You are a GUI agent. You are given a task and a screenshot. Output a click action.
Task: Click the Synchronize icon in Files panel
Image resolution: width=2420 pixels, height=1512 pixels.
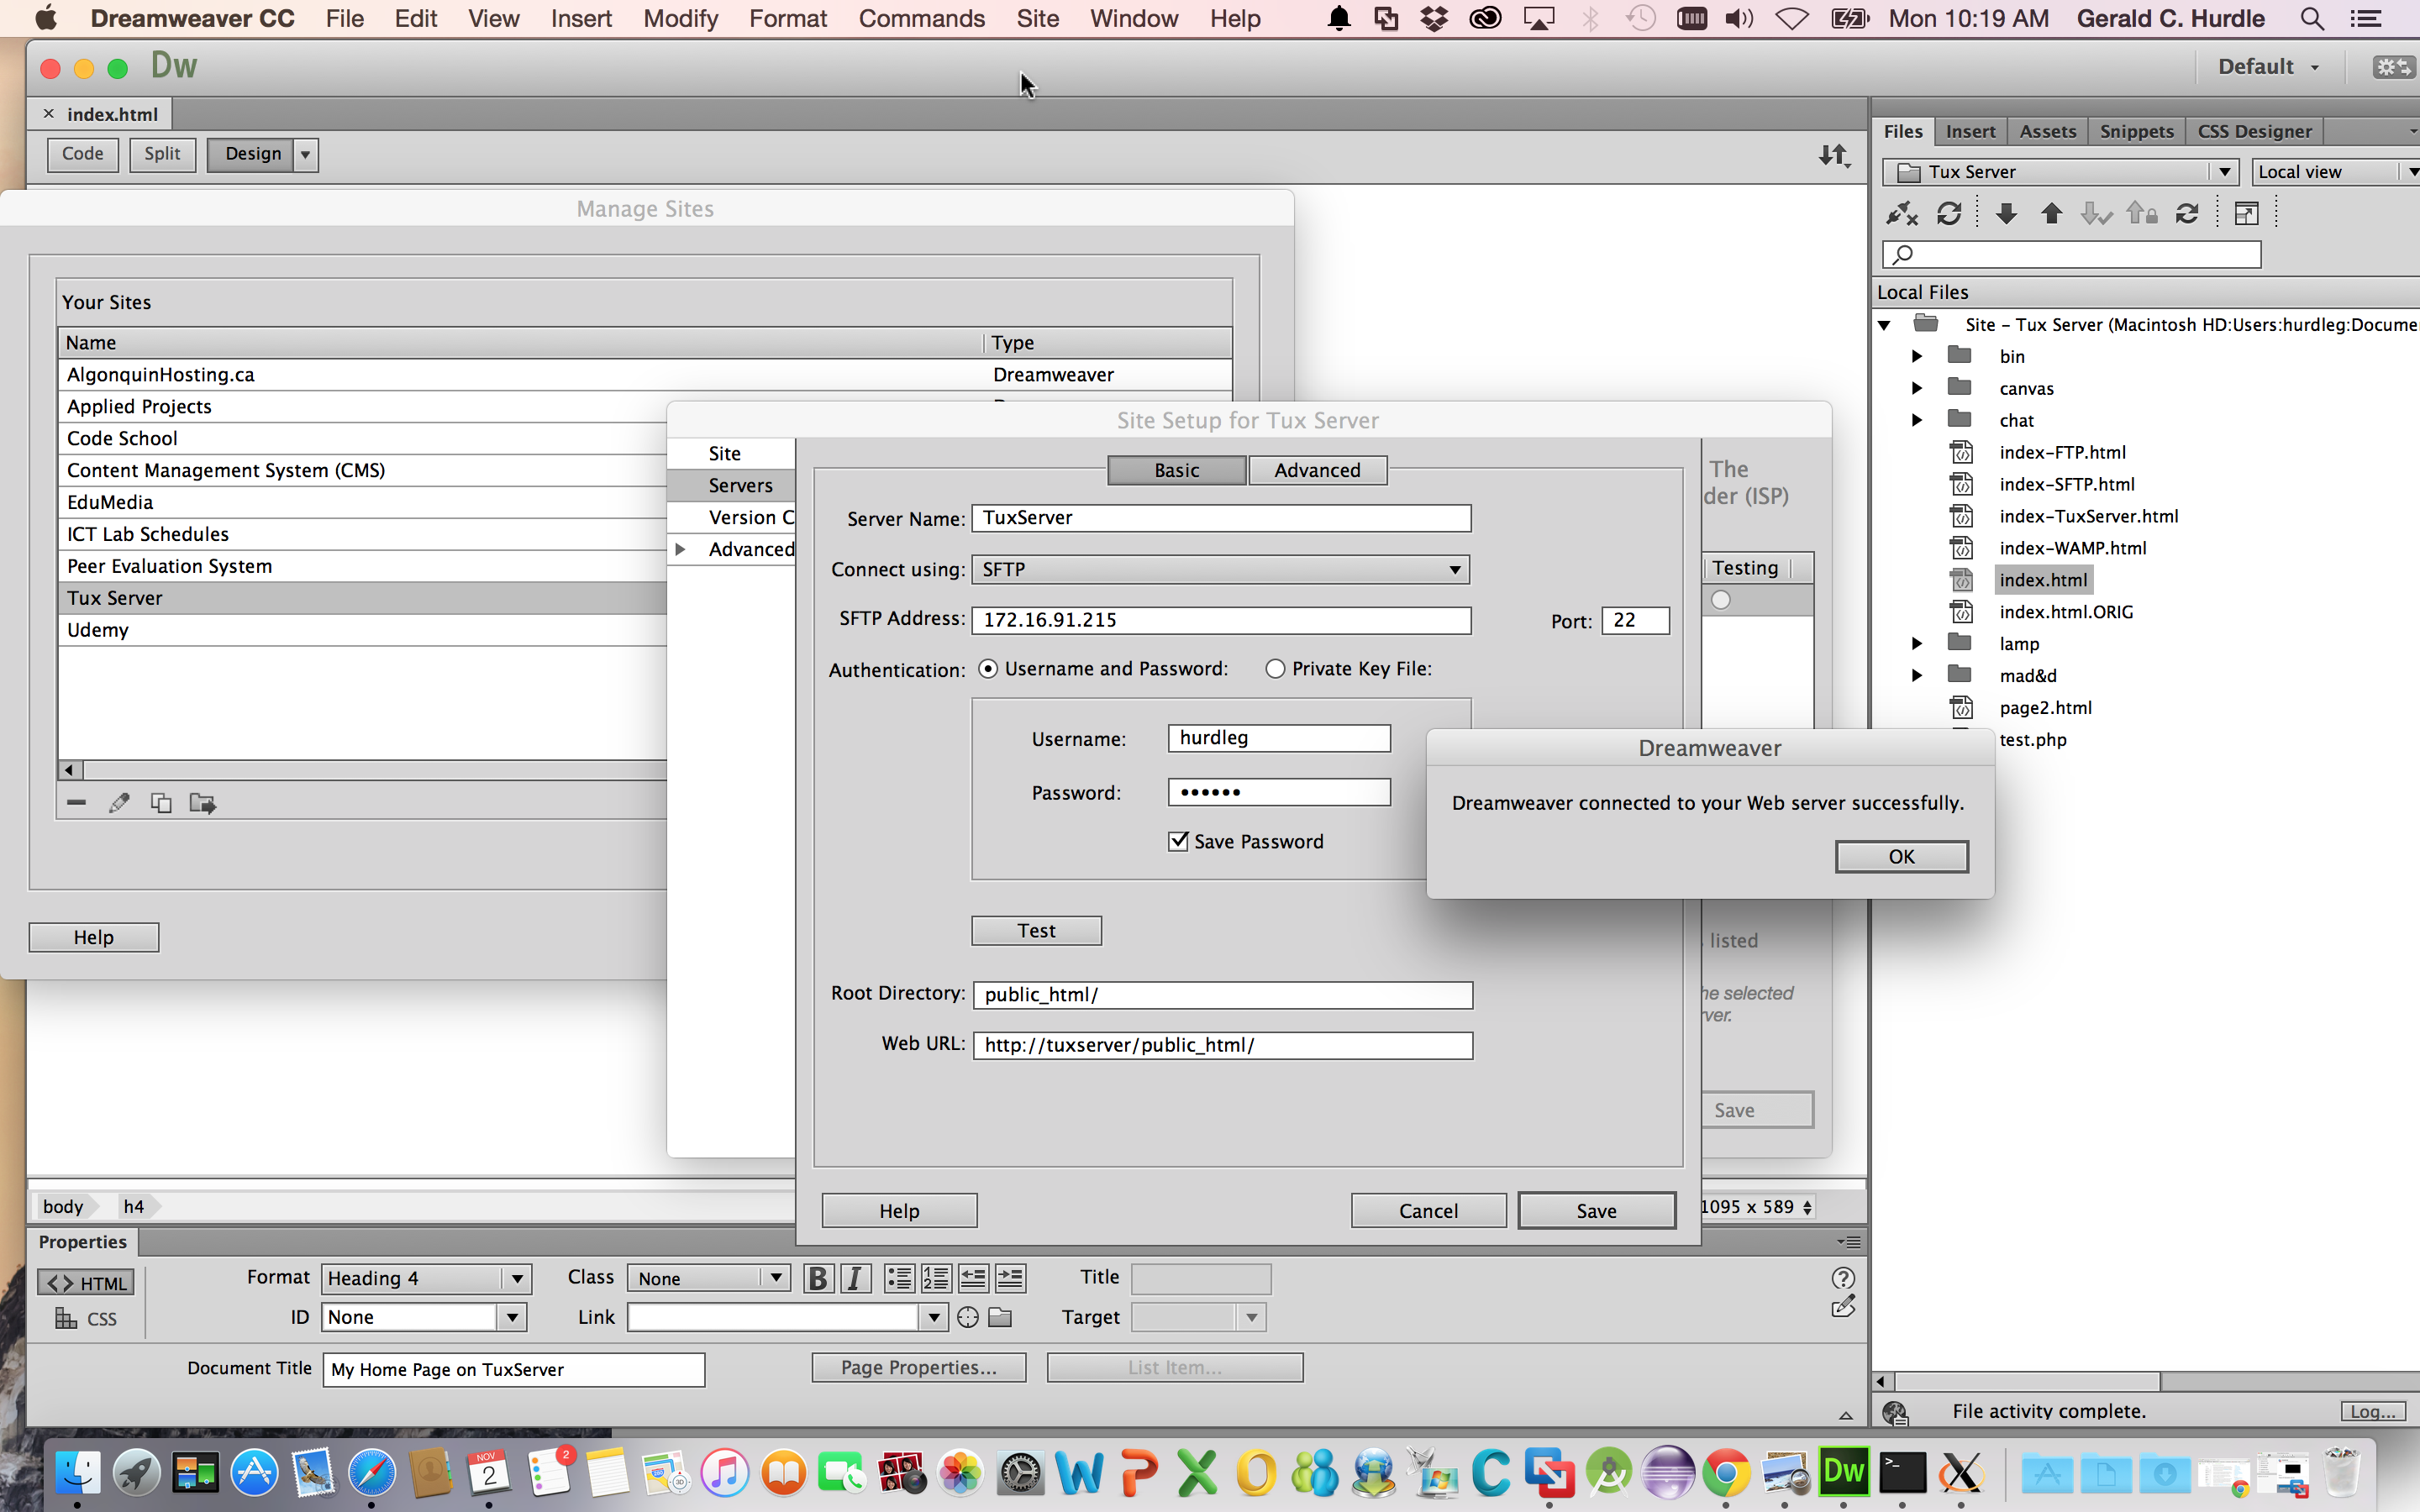pyautogui.click(x=2187, y=213)
